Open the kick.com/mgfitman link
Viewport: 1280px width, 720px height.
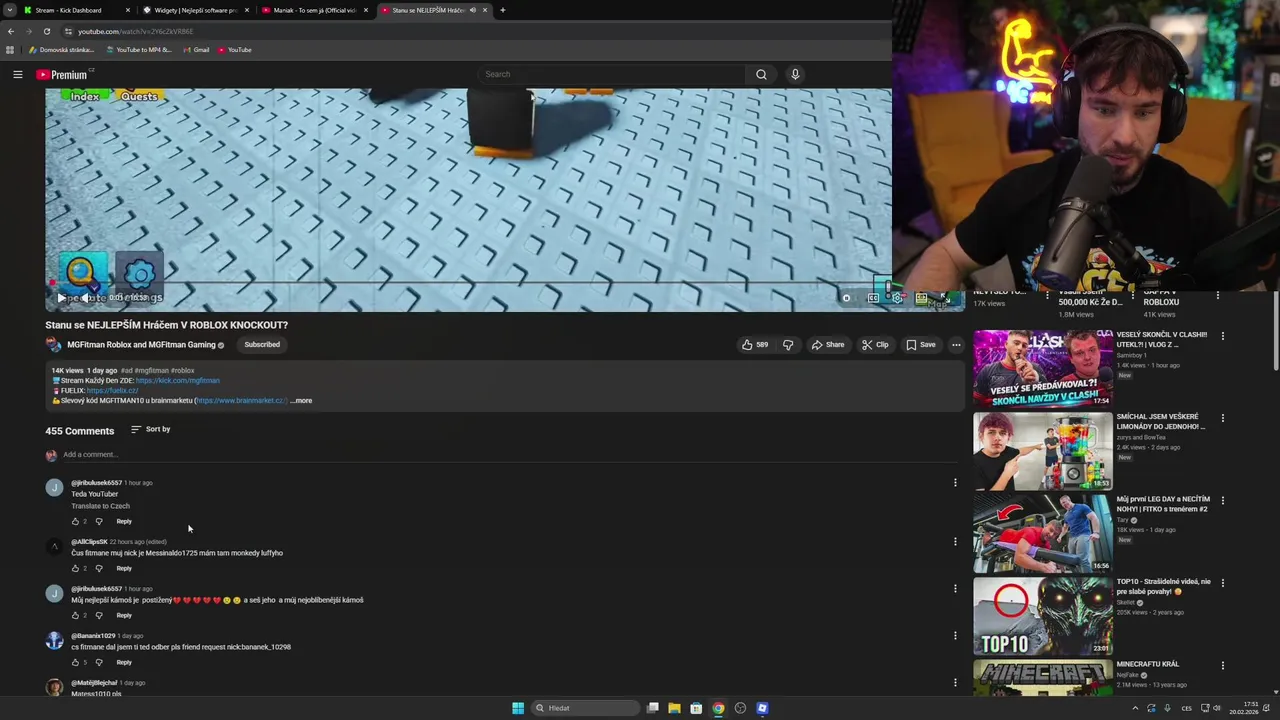(x=177, y=381)
